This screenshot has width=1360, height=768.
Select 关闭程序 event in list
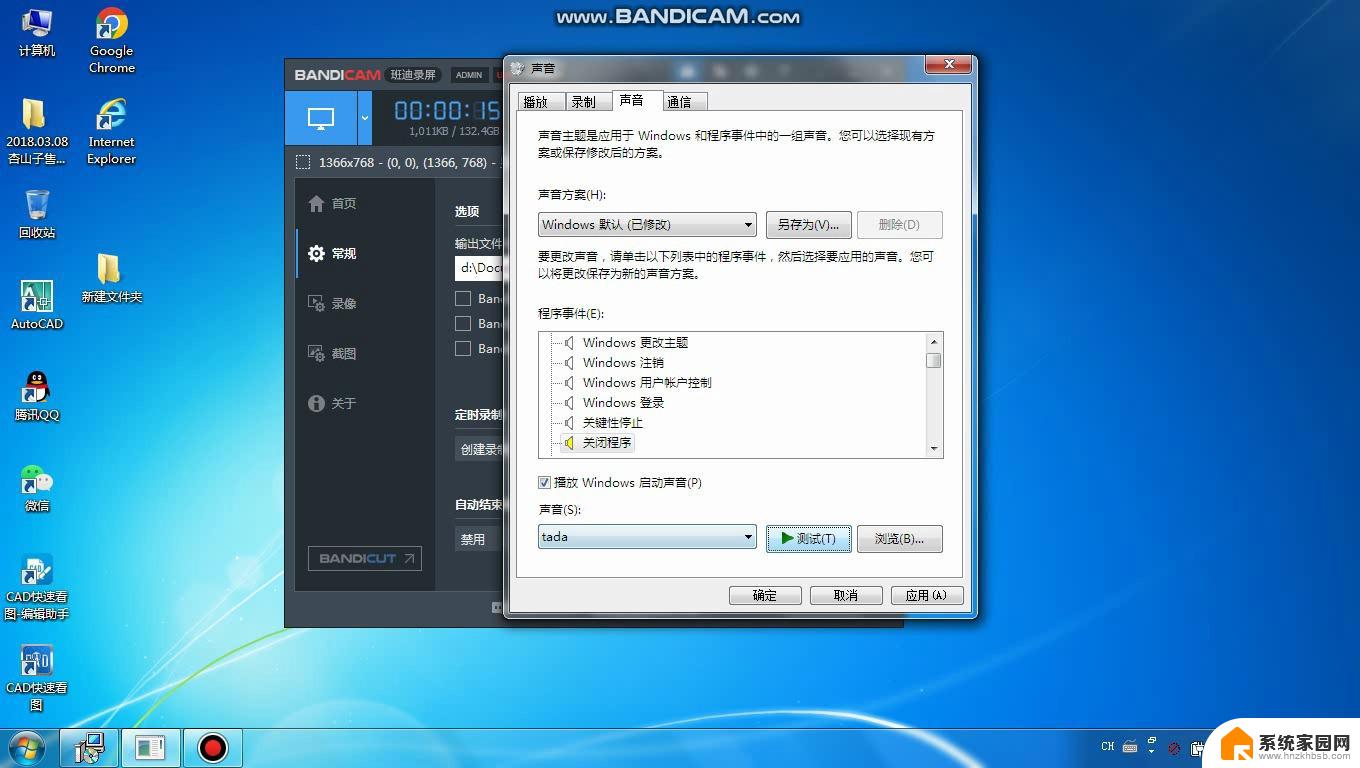[x=607, y=442]
